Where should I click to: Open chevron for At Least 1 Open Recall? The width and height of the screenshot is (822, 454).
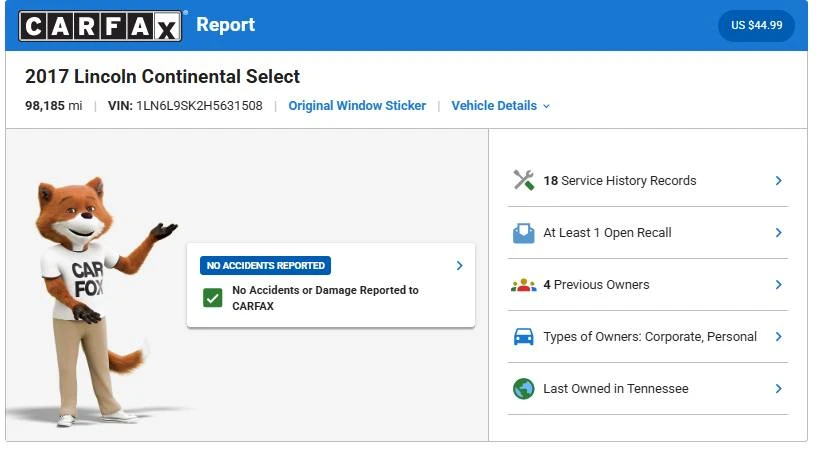[778, 232]
